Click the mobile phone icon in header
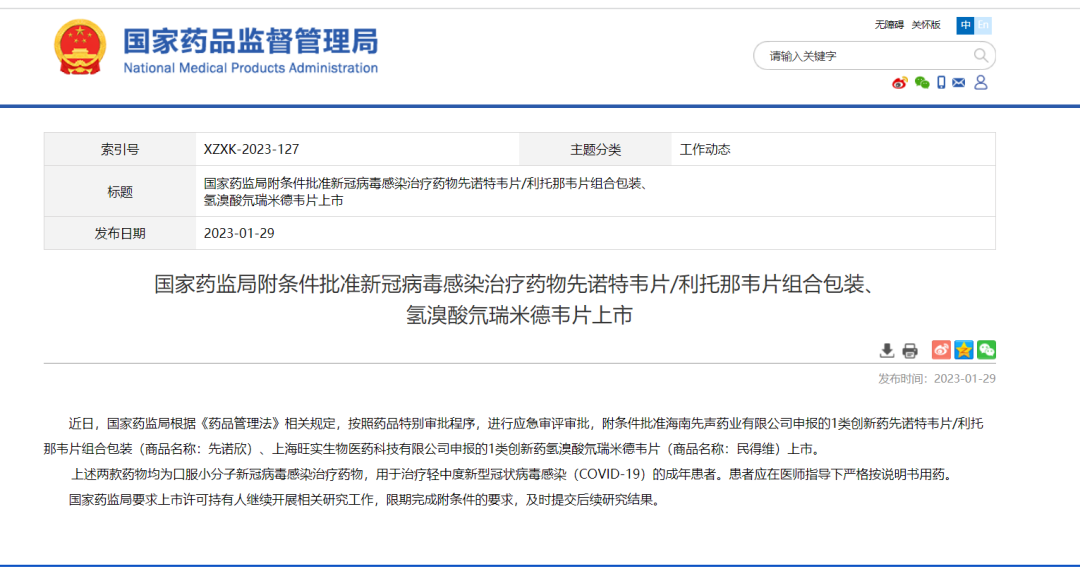Viewport: 1080px width, 569px height. click(941, 83)
